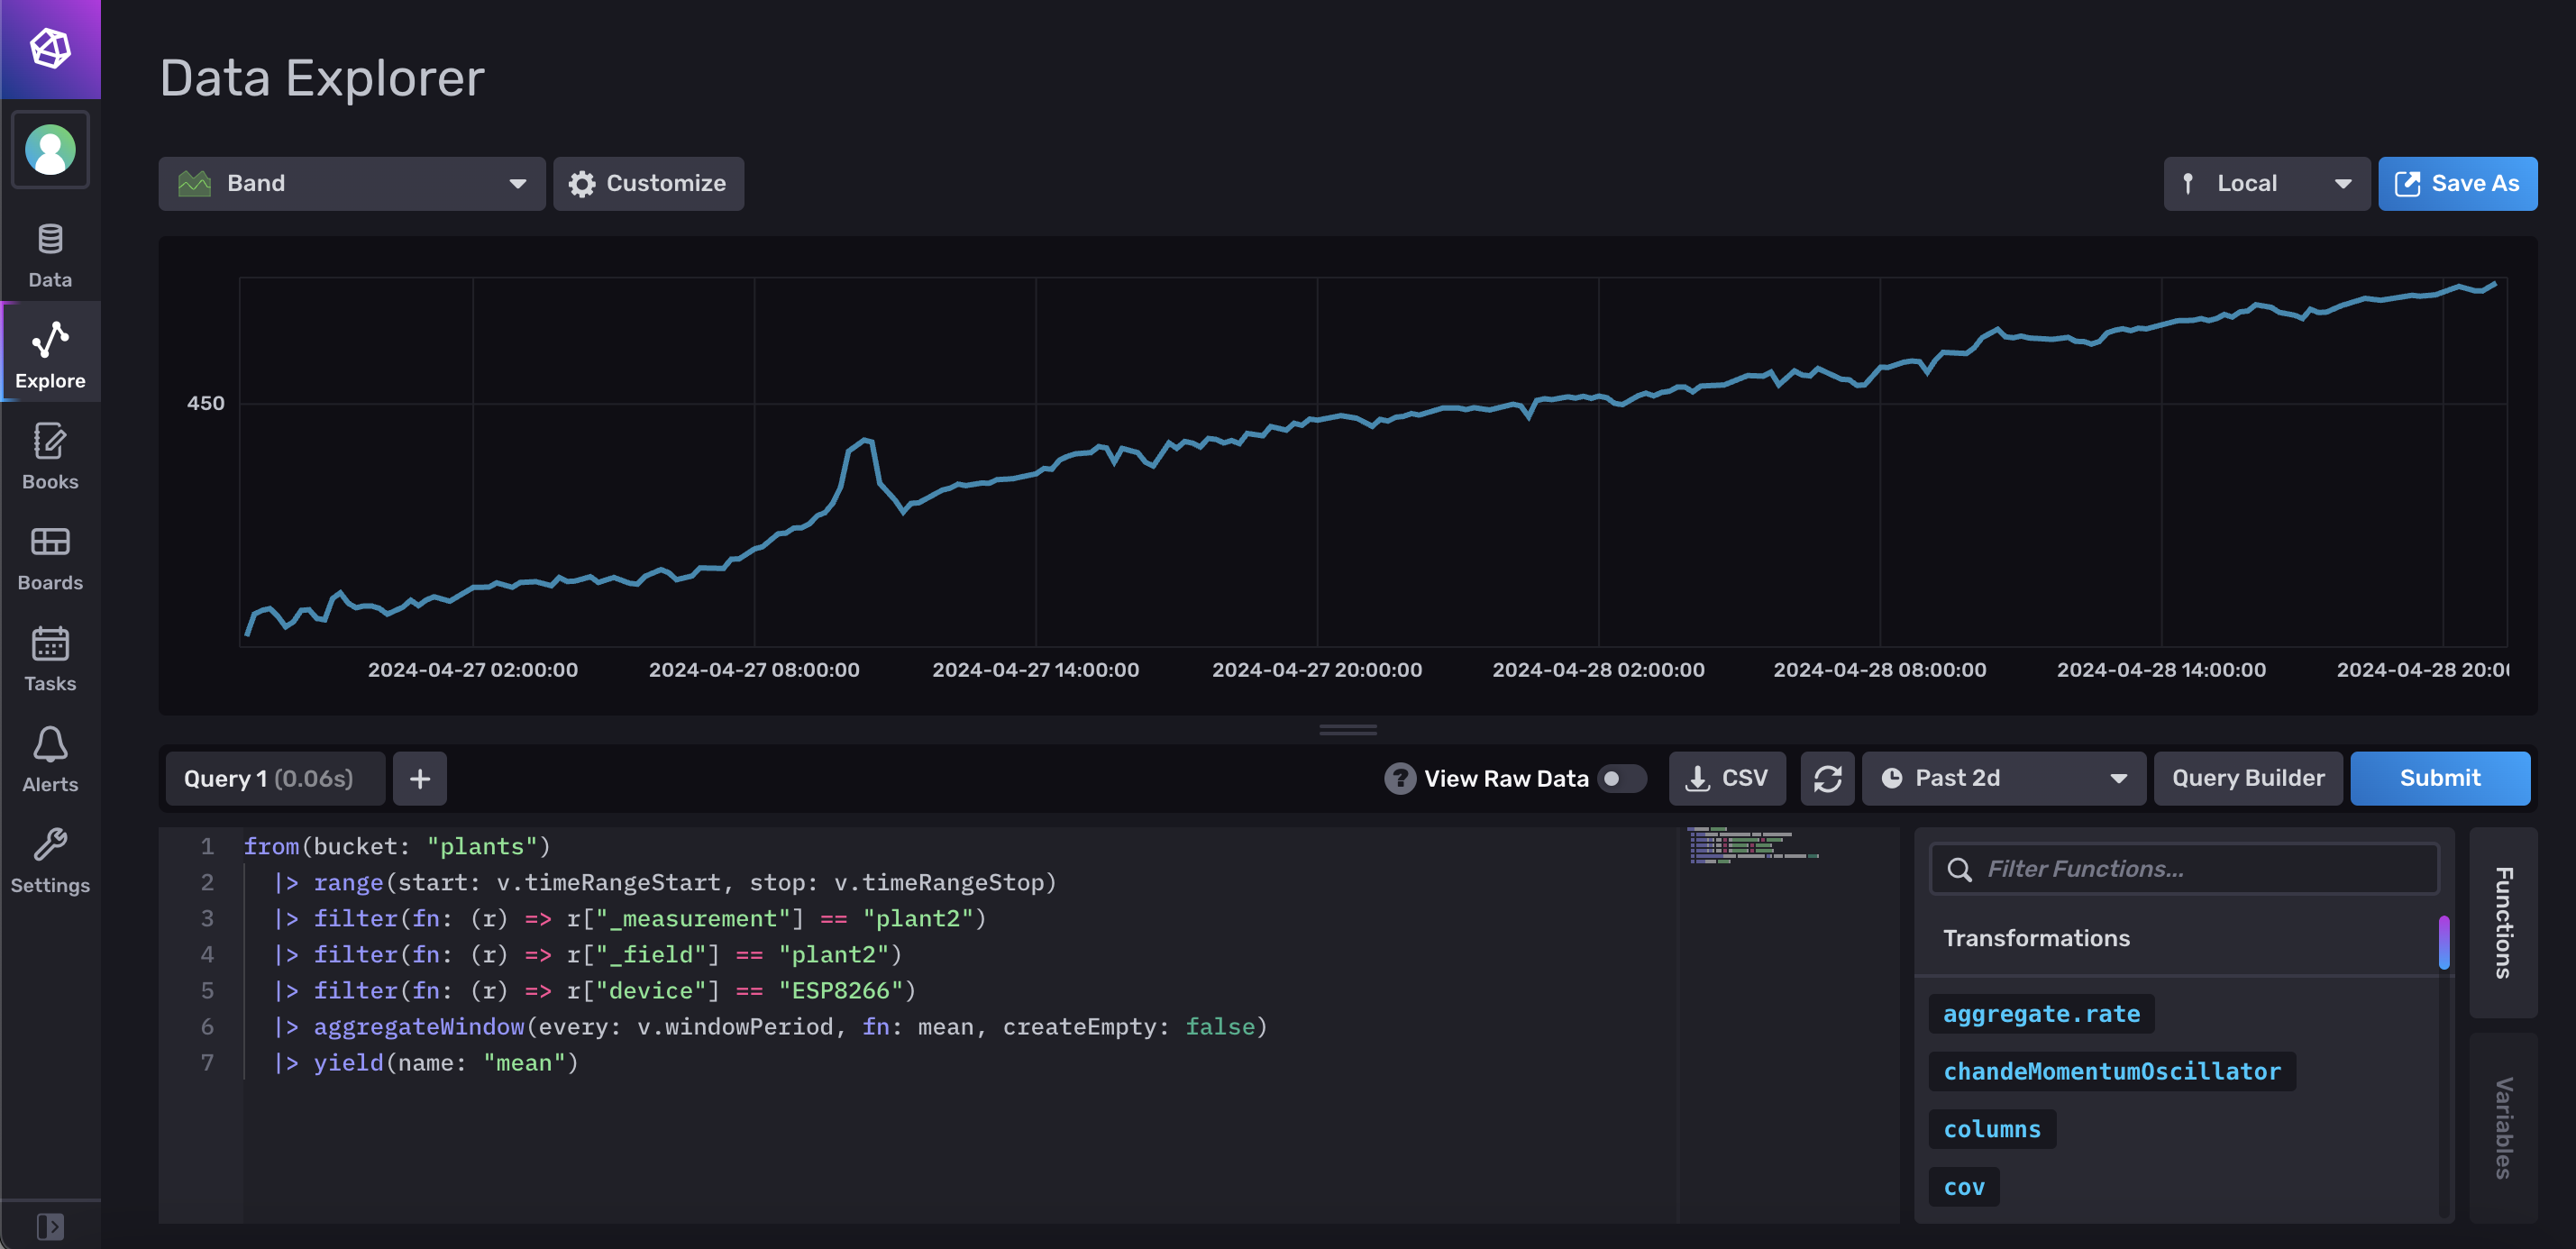Click the Data Explorer page title
The width and height of the screenshot is (2576, 1249).
click(x=322, y=77)
